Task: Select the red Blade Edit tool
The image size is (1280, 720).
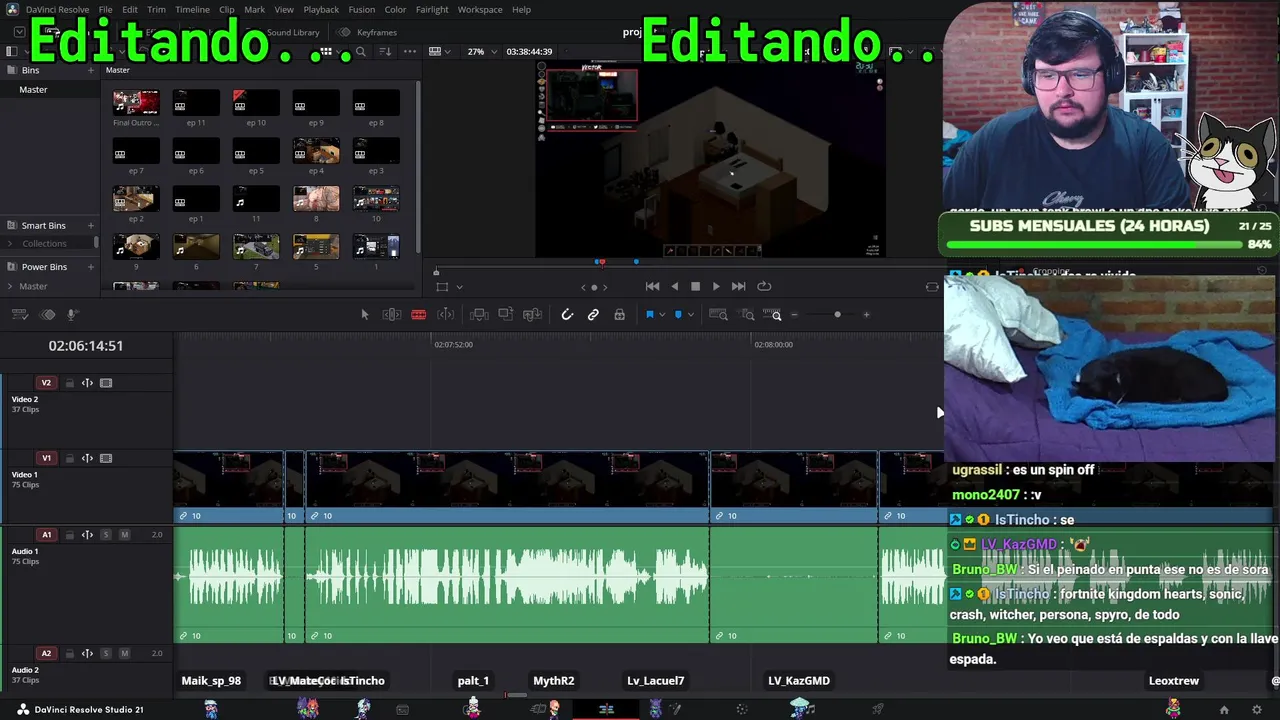Action: point(418,315)
